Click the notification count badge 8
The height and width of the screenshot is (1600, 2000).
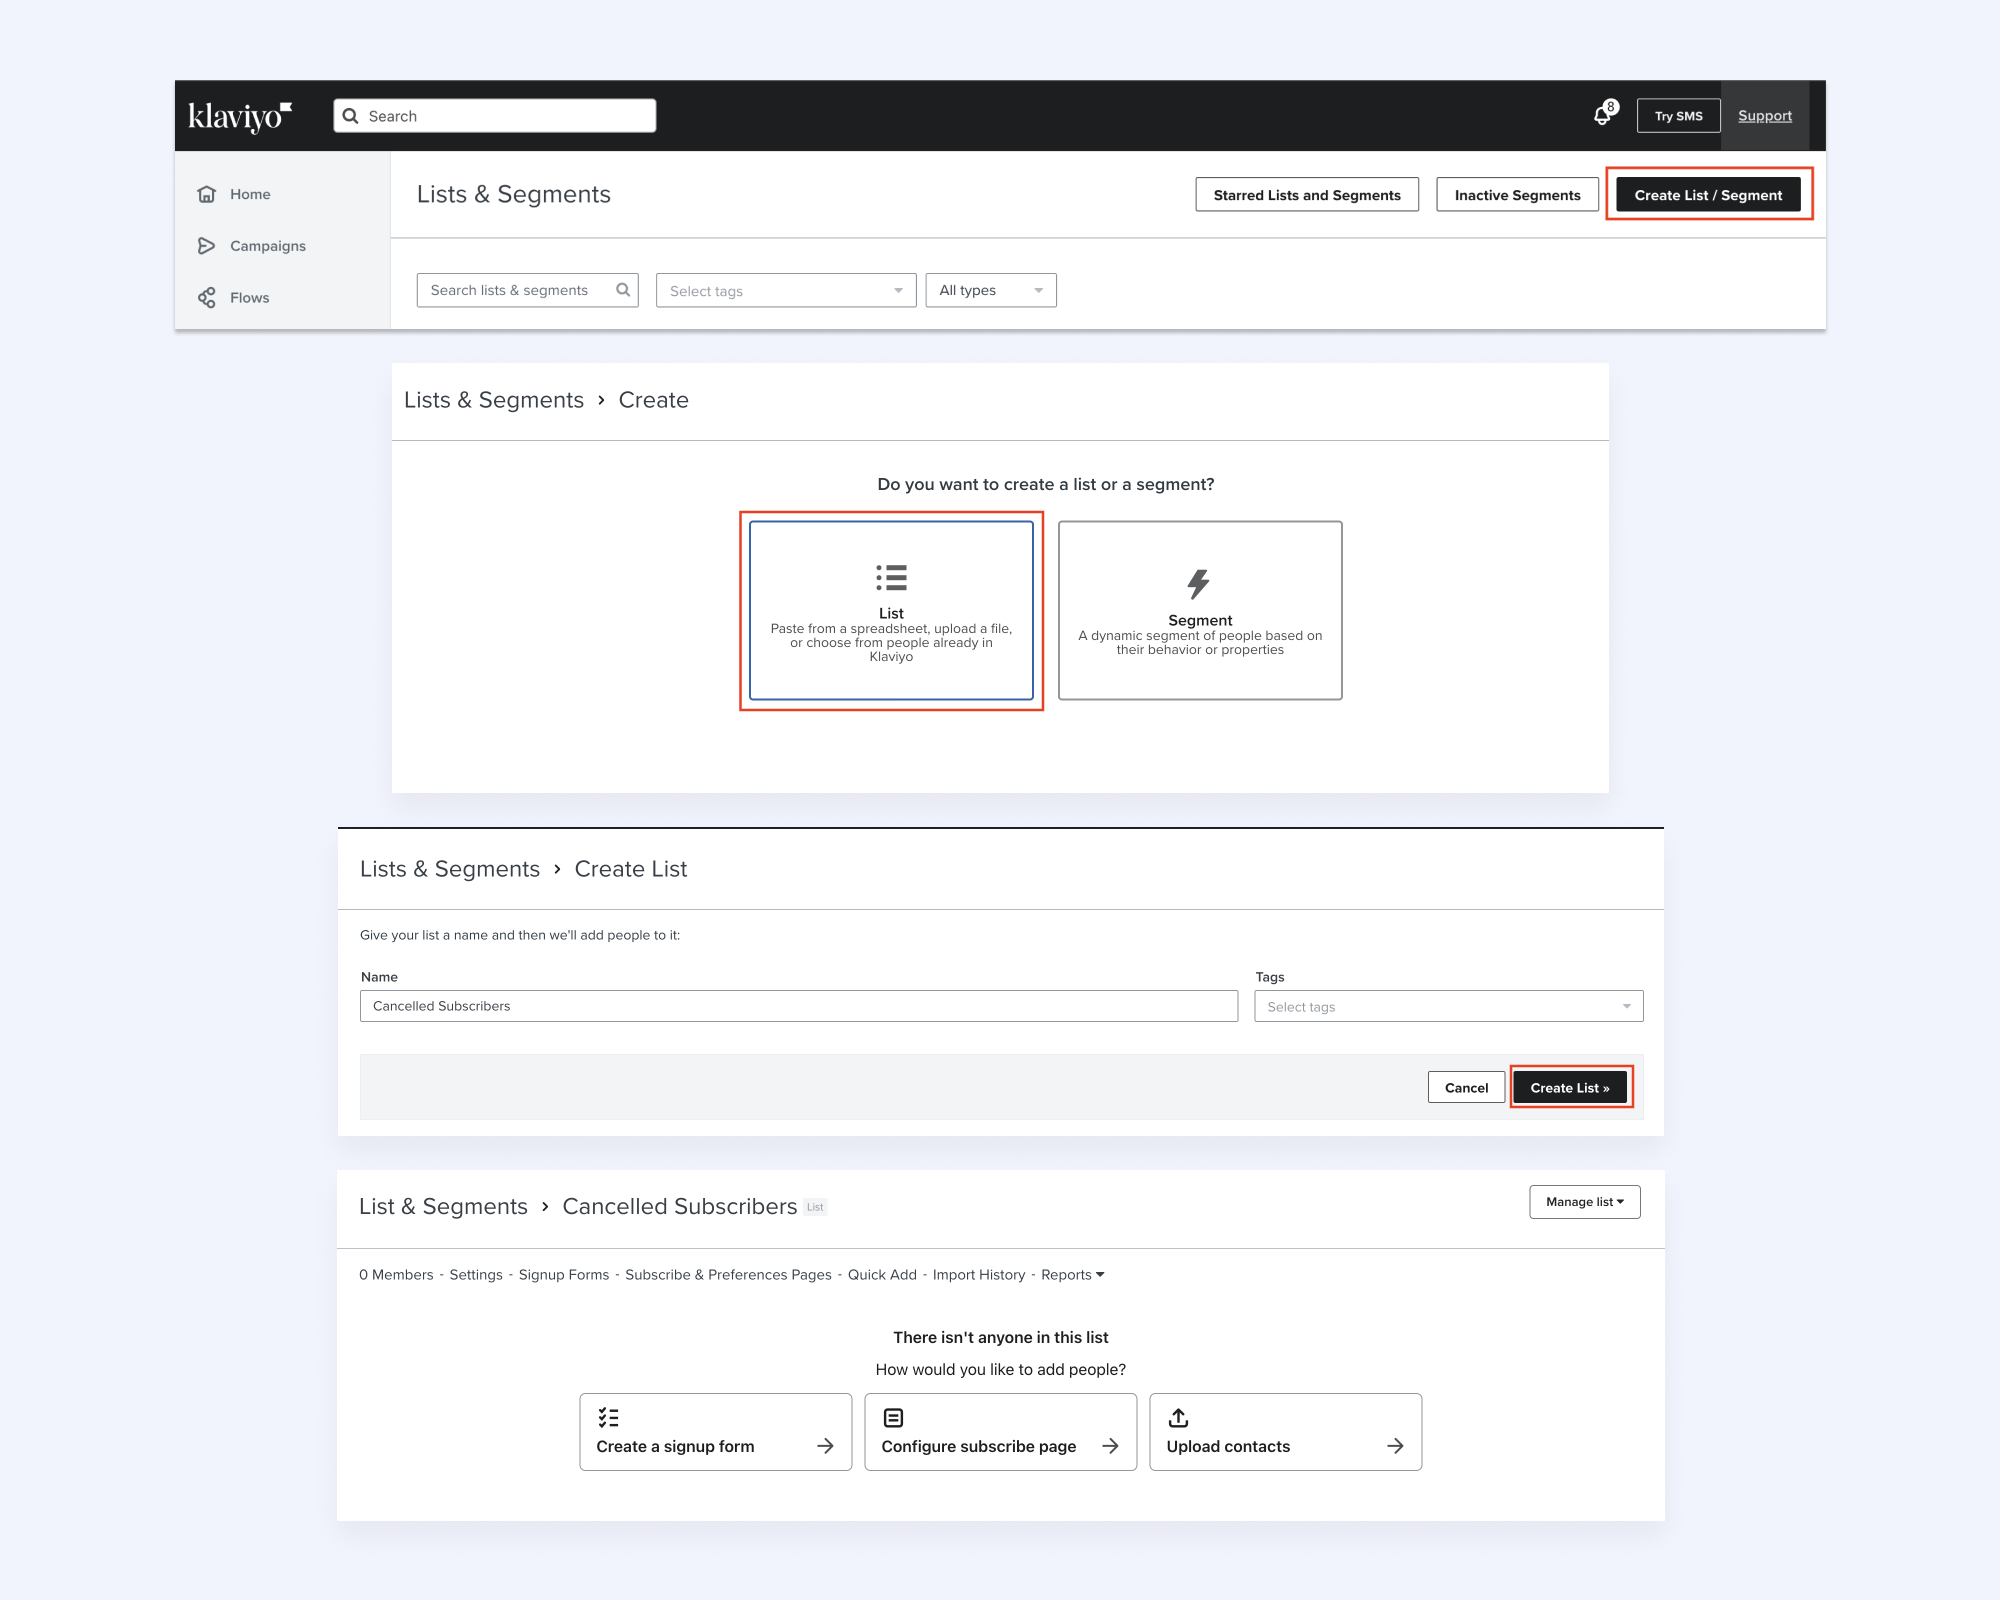coord(1611,107)
